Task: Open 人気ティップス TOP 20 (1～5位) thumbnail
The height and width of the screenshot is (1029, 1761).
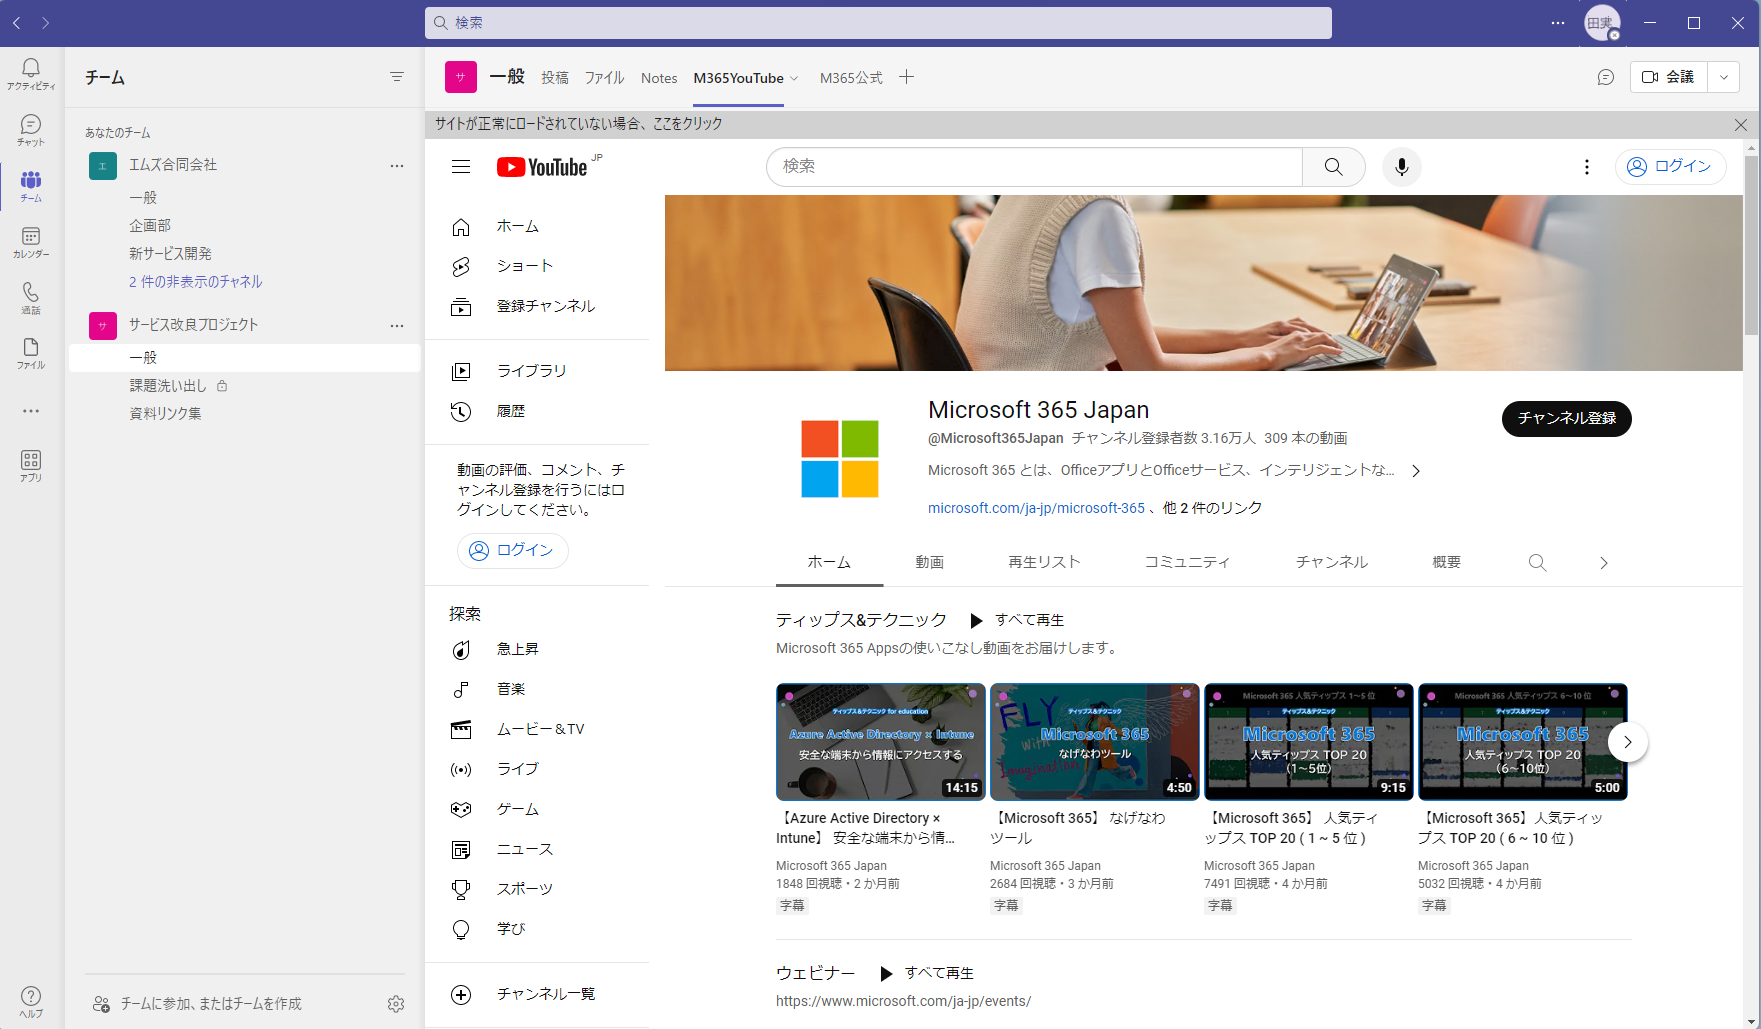Action: click(1309, 742)
